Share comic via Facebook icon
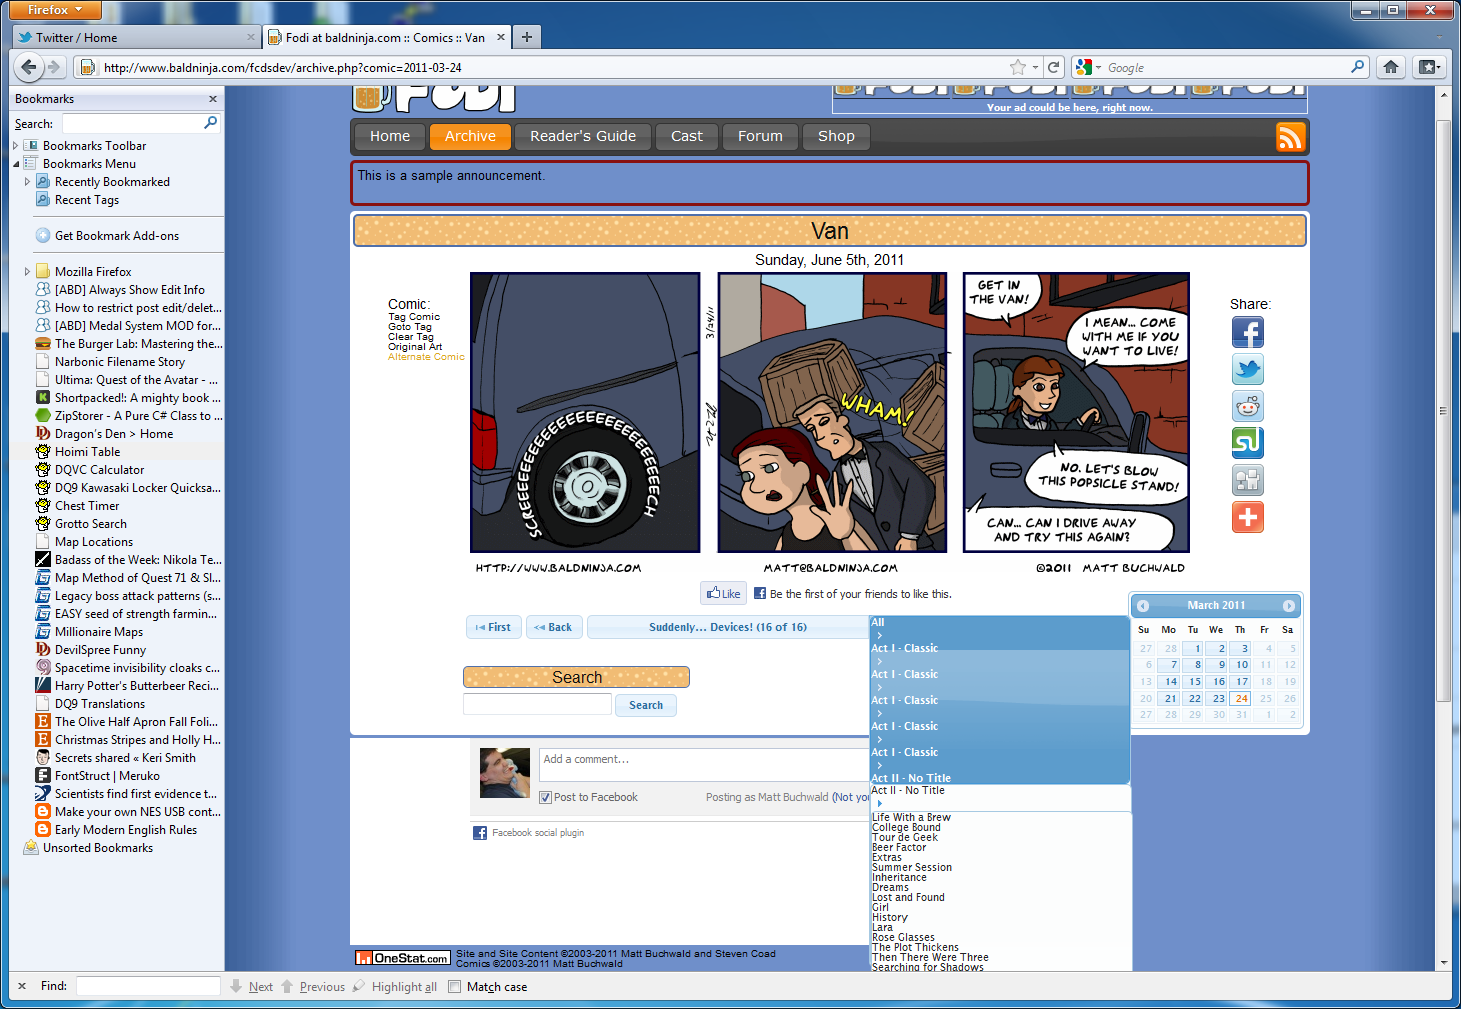This screenshot has height=1009, width=1461. tap(1247, 332)
